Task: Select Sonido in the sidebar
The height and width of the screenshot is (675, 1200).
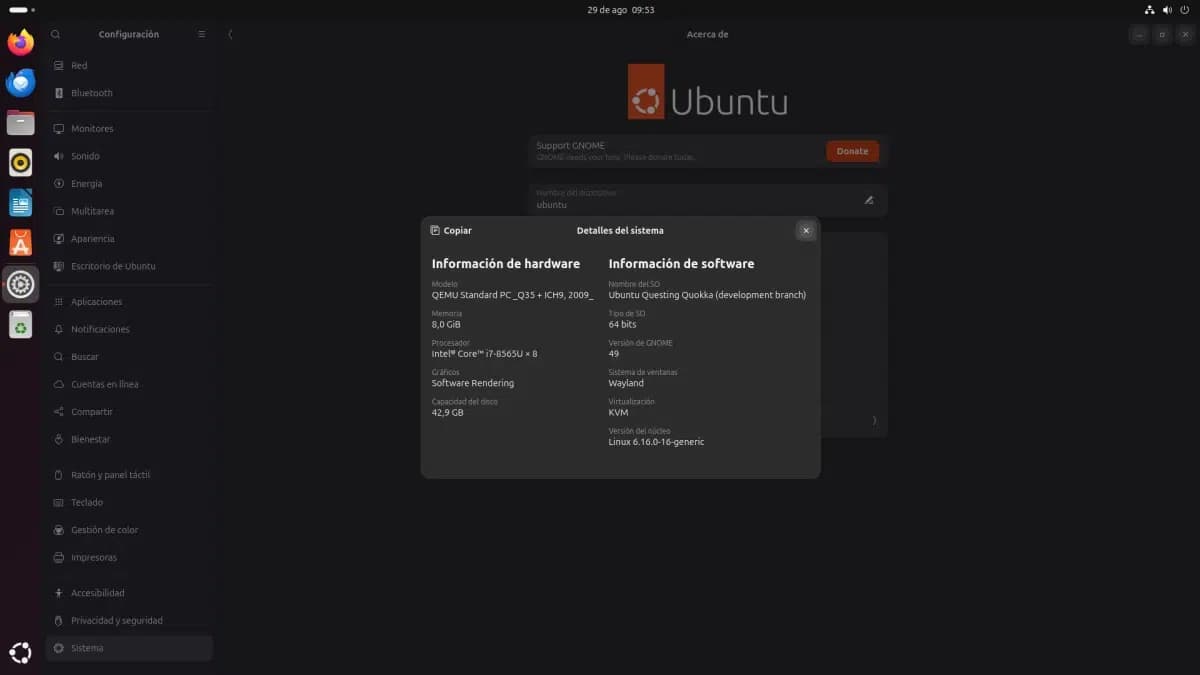Action: pos(85,156)
